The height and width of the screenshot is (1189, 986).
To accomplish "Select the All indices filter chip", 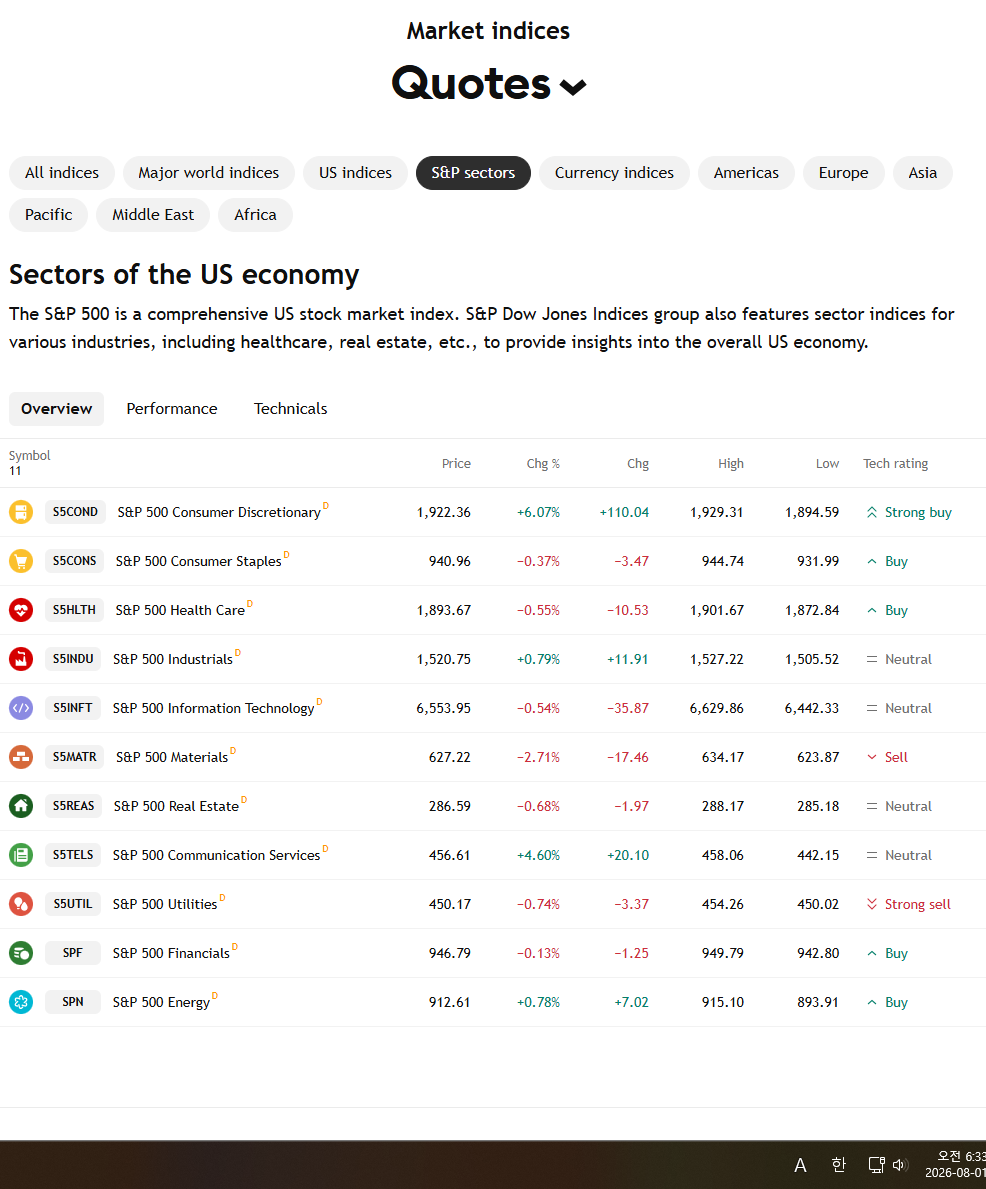I will click(x=61, y=173).
